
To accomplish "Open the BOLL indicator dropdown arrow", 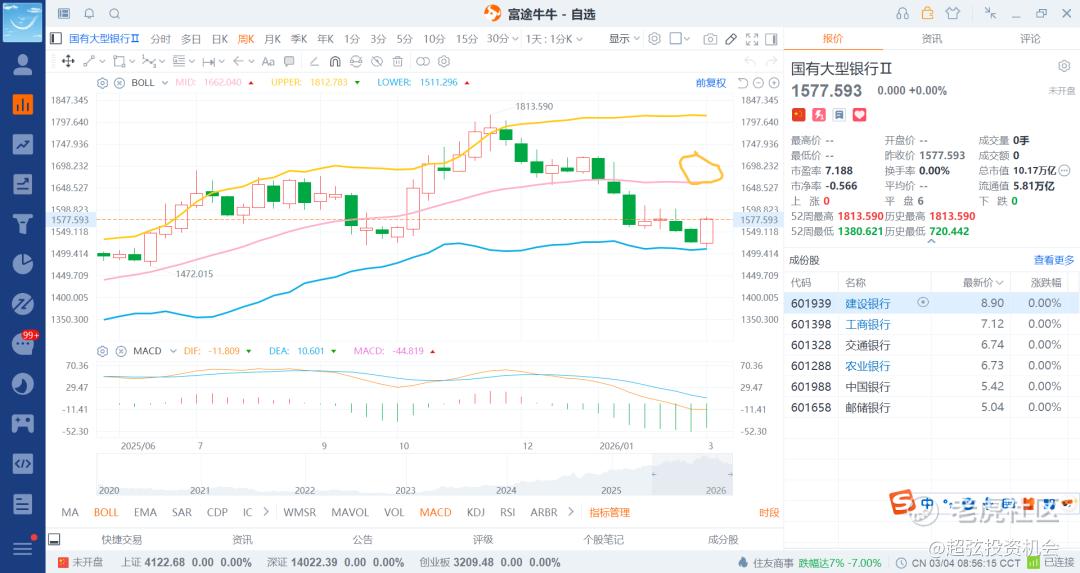I will [x=164, y=82].
